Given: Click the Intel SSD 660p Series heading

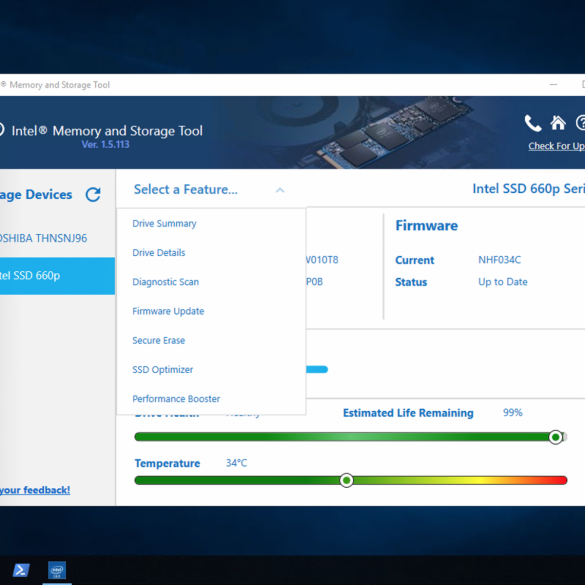Looking at the screenshot, I should pos(529,189).
